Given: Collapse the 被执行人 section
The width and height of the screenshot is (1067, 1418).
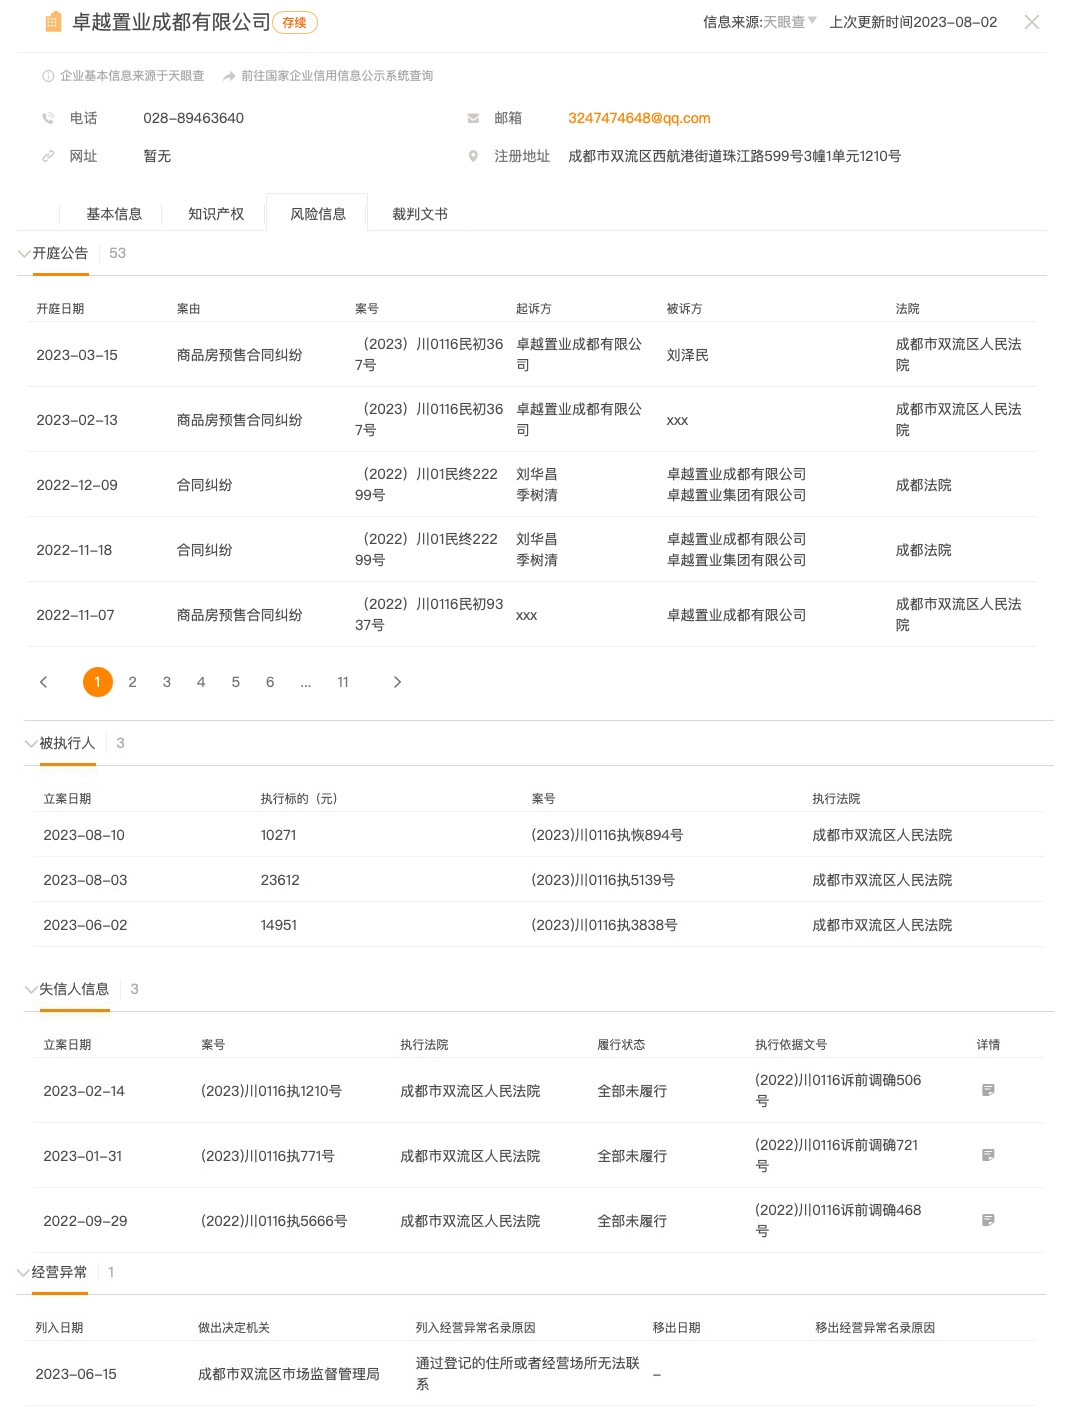Looking at the screenshot, I should pos(31,744).
